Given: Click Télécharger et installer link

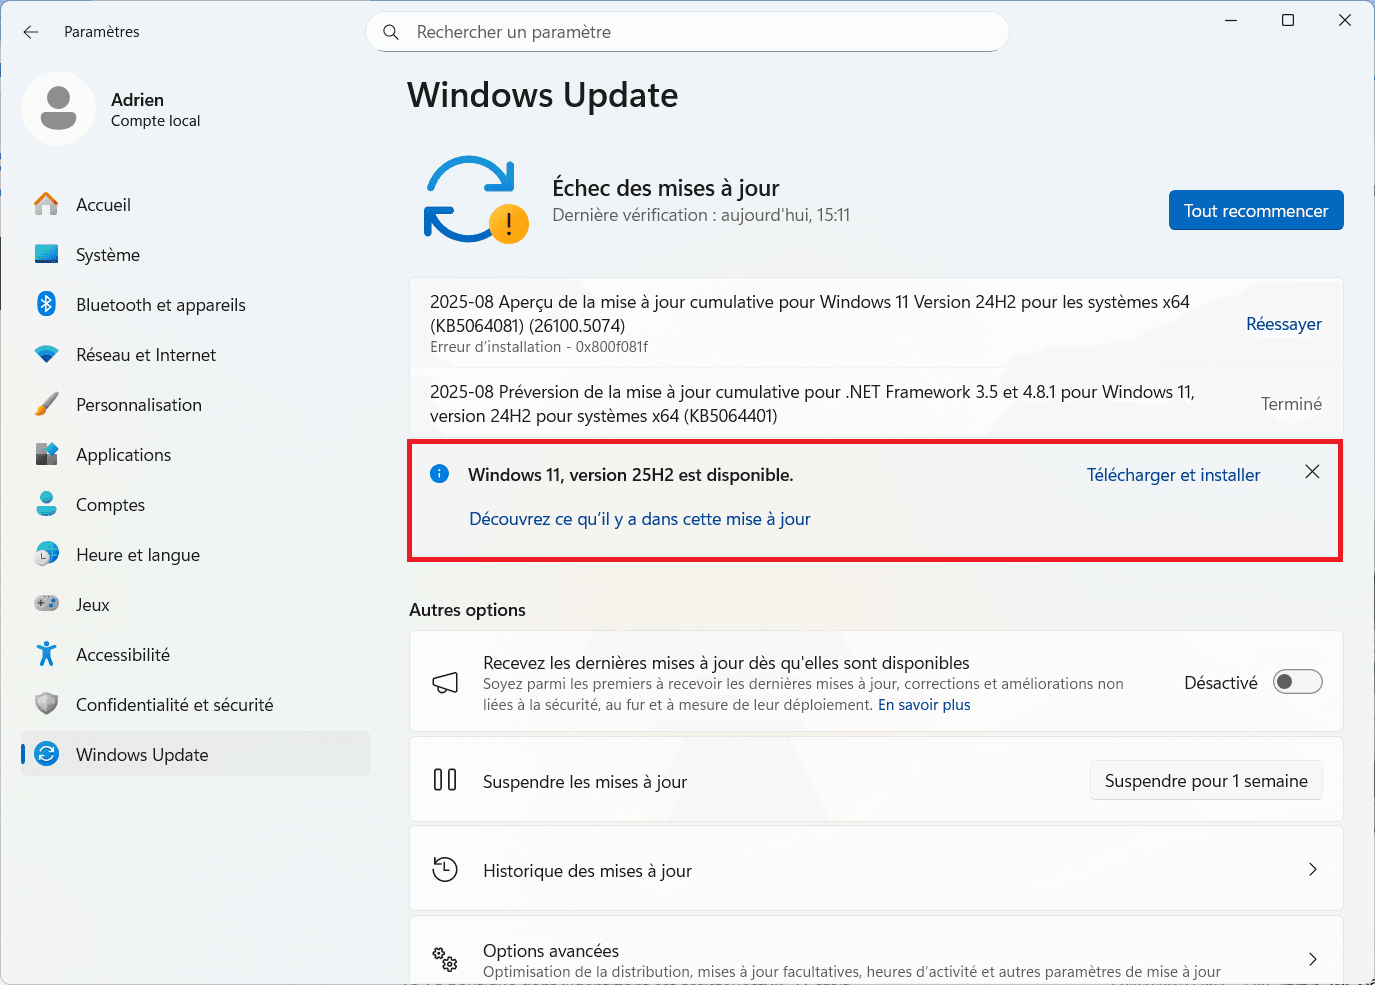Looking at the screenshot, I should coord(1173,474).
